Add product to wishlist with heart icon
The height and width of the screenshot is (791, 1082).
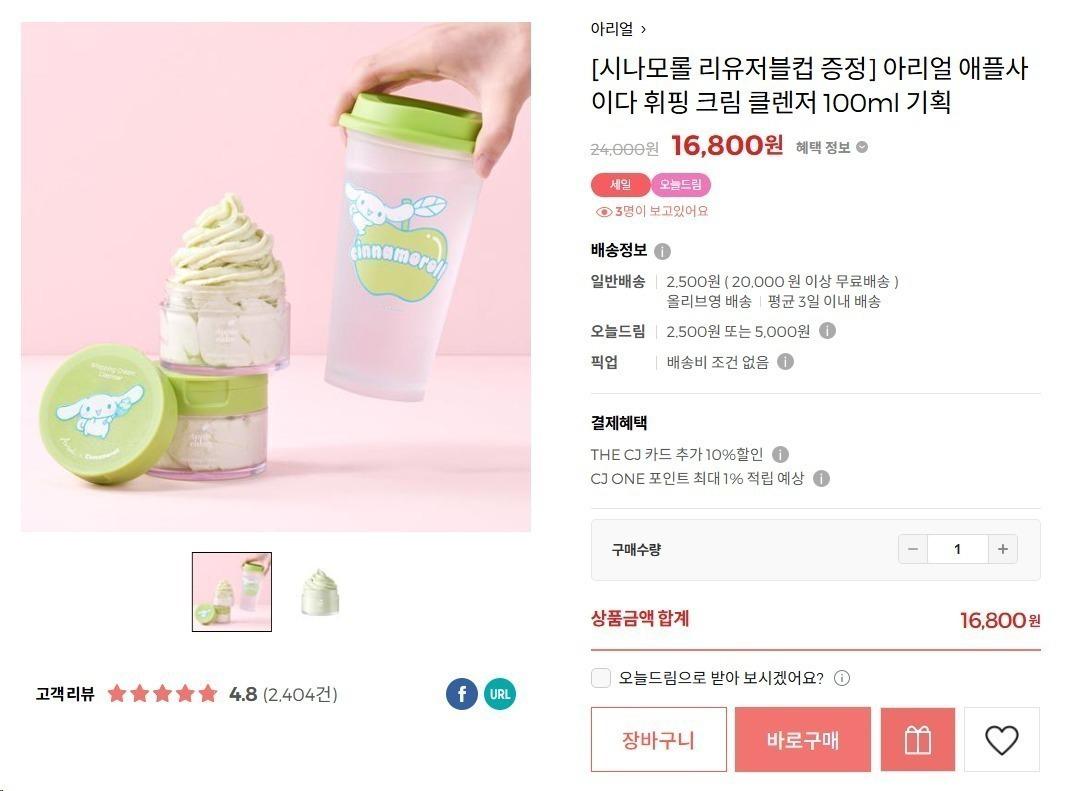click(x=1001, y=739)
